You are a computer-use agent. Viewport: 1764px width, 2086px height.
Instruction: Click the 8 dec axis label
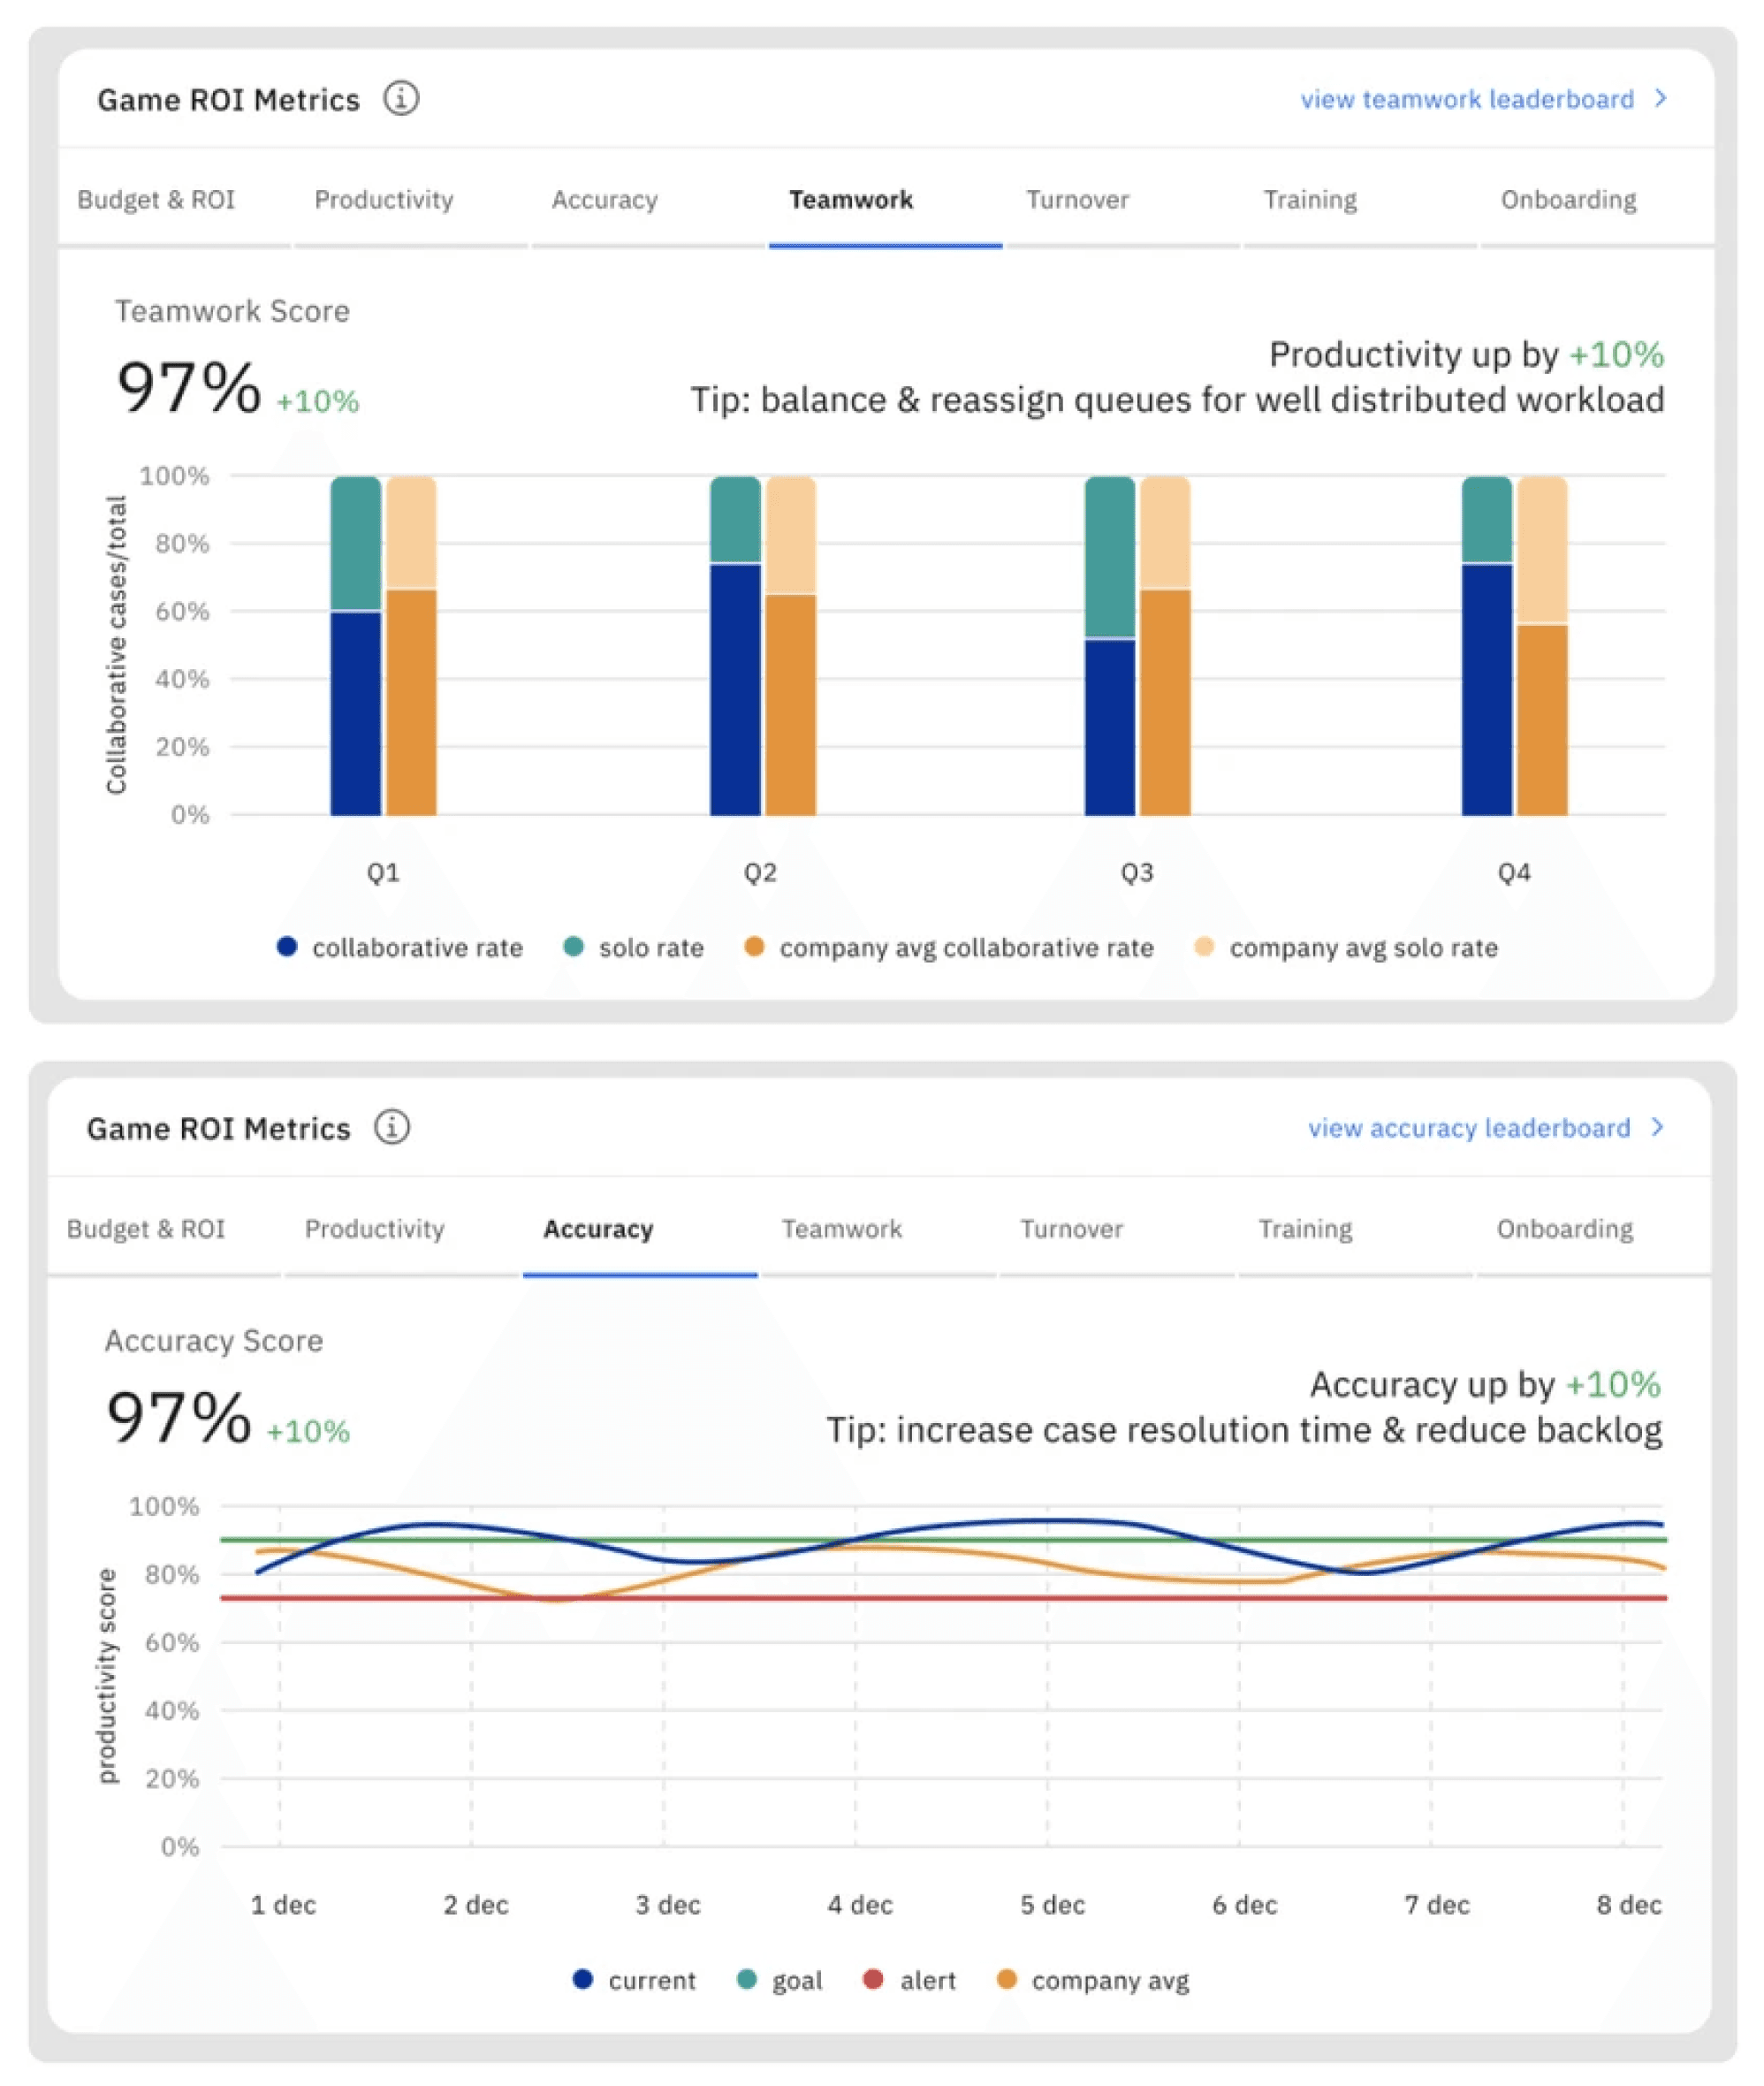click(1629, 1904)
